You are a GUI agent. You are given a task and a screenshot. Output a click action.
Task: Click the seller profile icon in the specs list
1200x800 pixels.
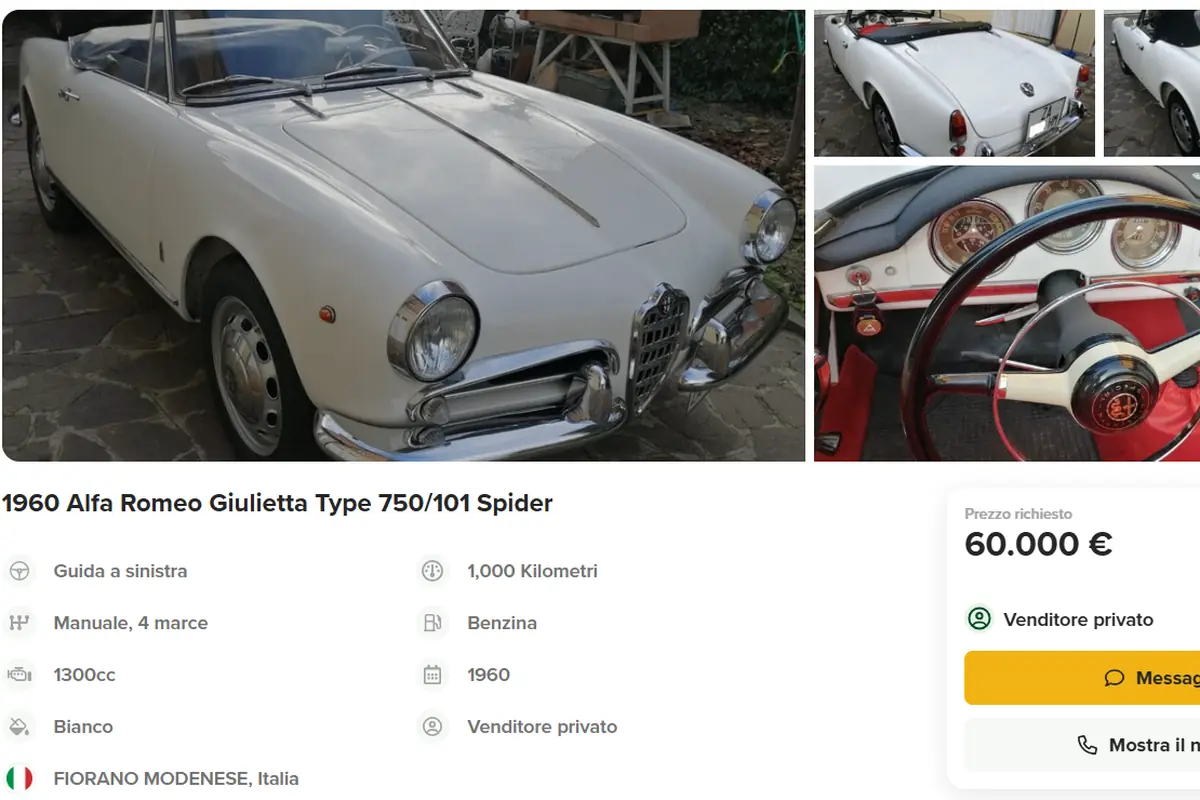[432, 727]
